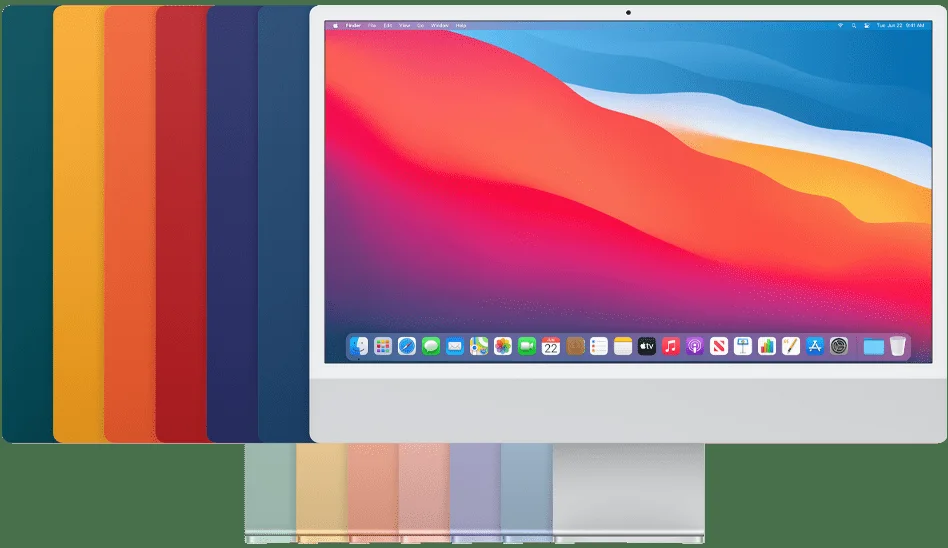This screenshot has width=948, height=548.
Task: Open the Help menu
Action: click(461, 25)
